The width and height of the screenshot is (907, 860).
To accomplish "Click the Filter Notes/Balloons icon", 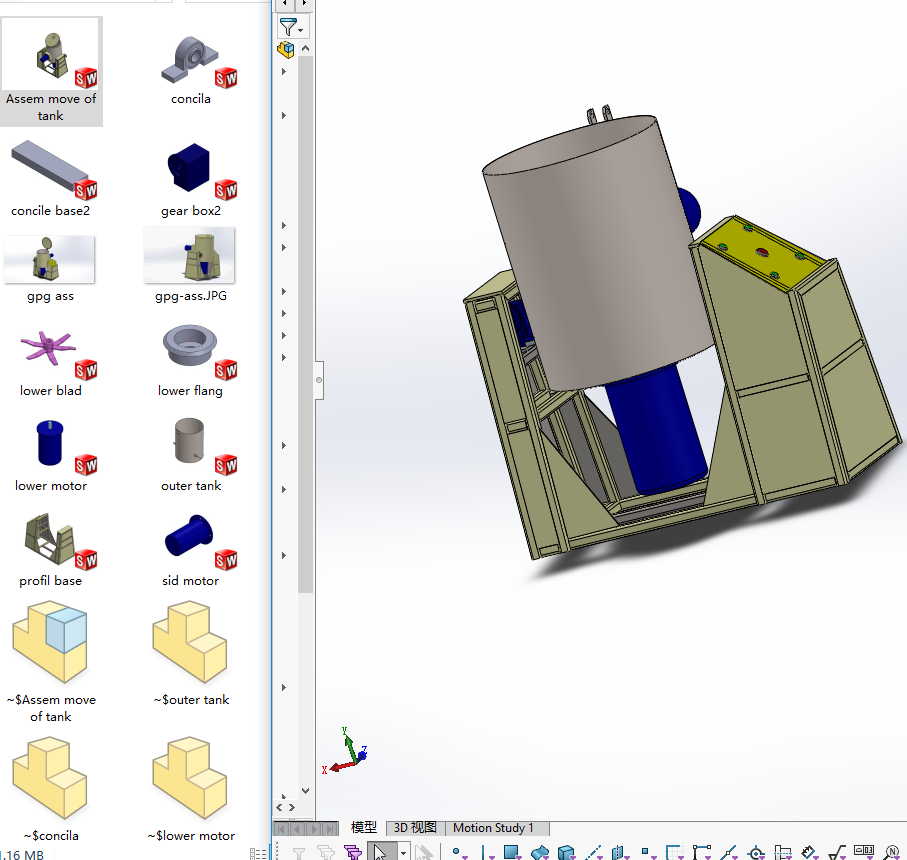I will click(891, 852).
